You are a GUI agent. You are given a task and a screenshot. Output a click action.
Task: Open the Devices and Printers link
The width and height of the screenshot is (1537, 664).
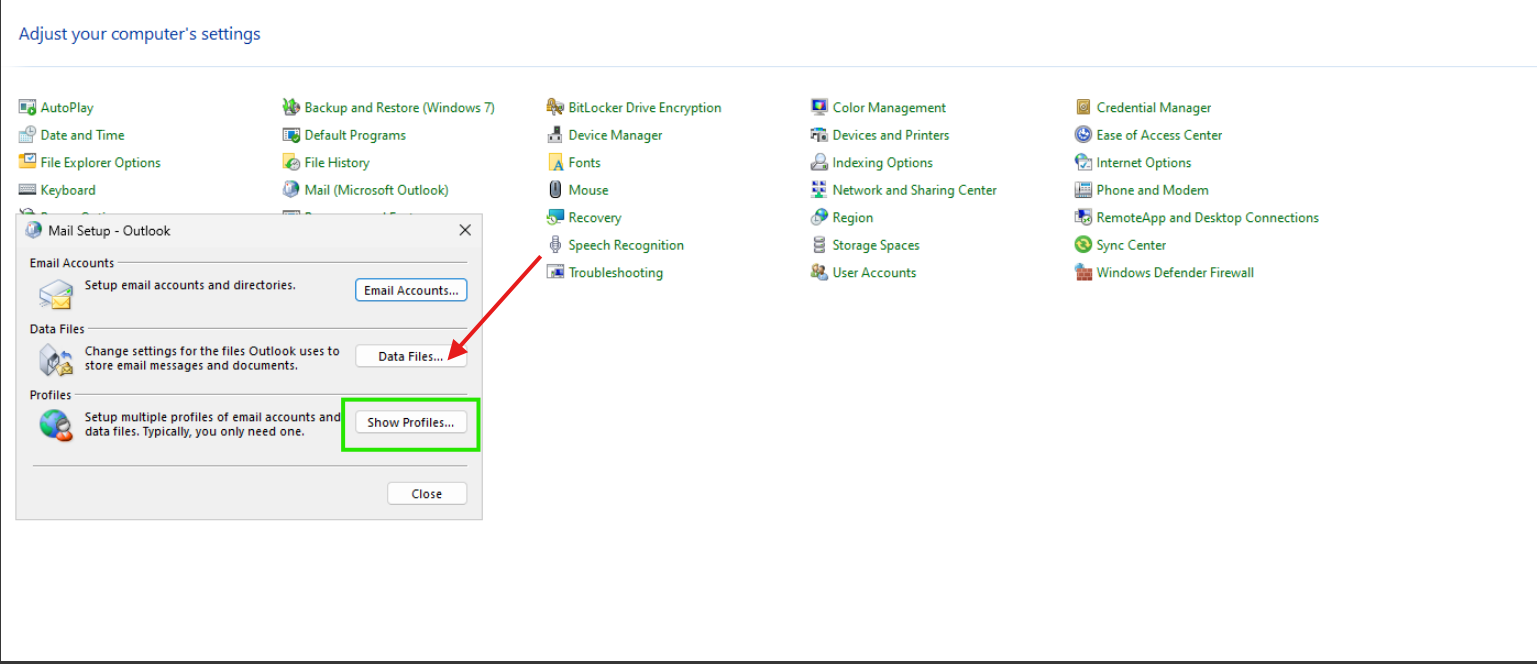pyautogui.click(x=891, y=135)
